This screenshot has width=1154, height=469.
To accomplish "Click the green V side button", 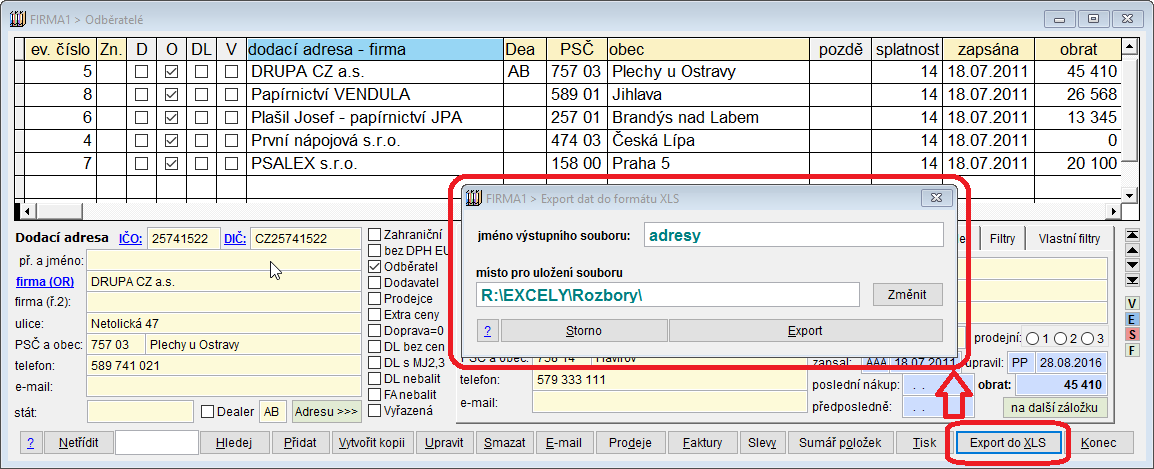I will [x=1132, y=303].
